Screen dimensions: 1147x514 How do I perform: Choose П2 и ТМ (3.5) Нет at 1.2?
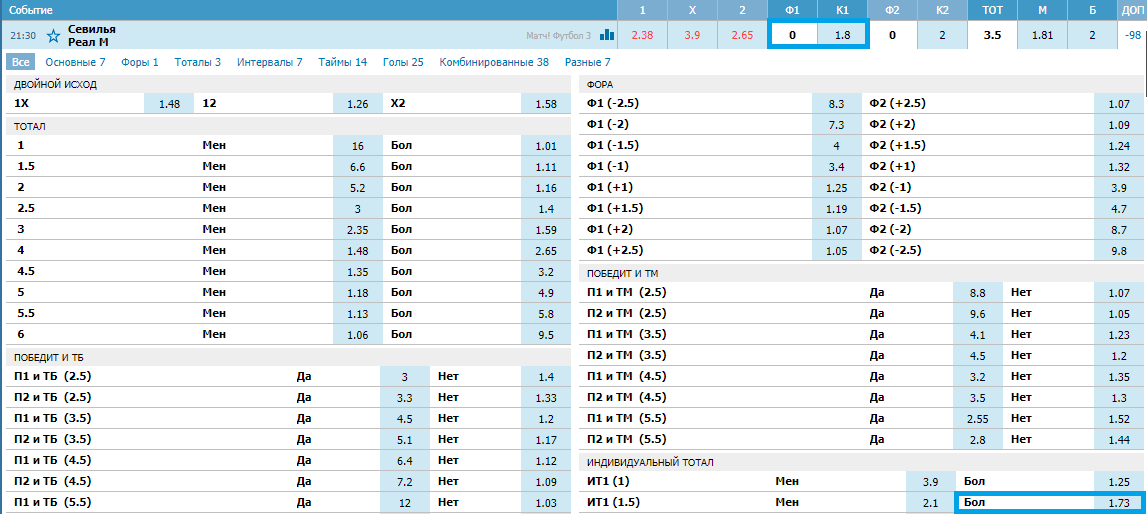(1119, 356)
